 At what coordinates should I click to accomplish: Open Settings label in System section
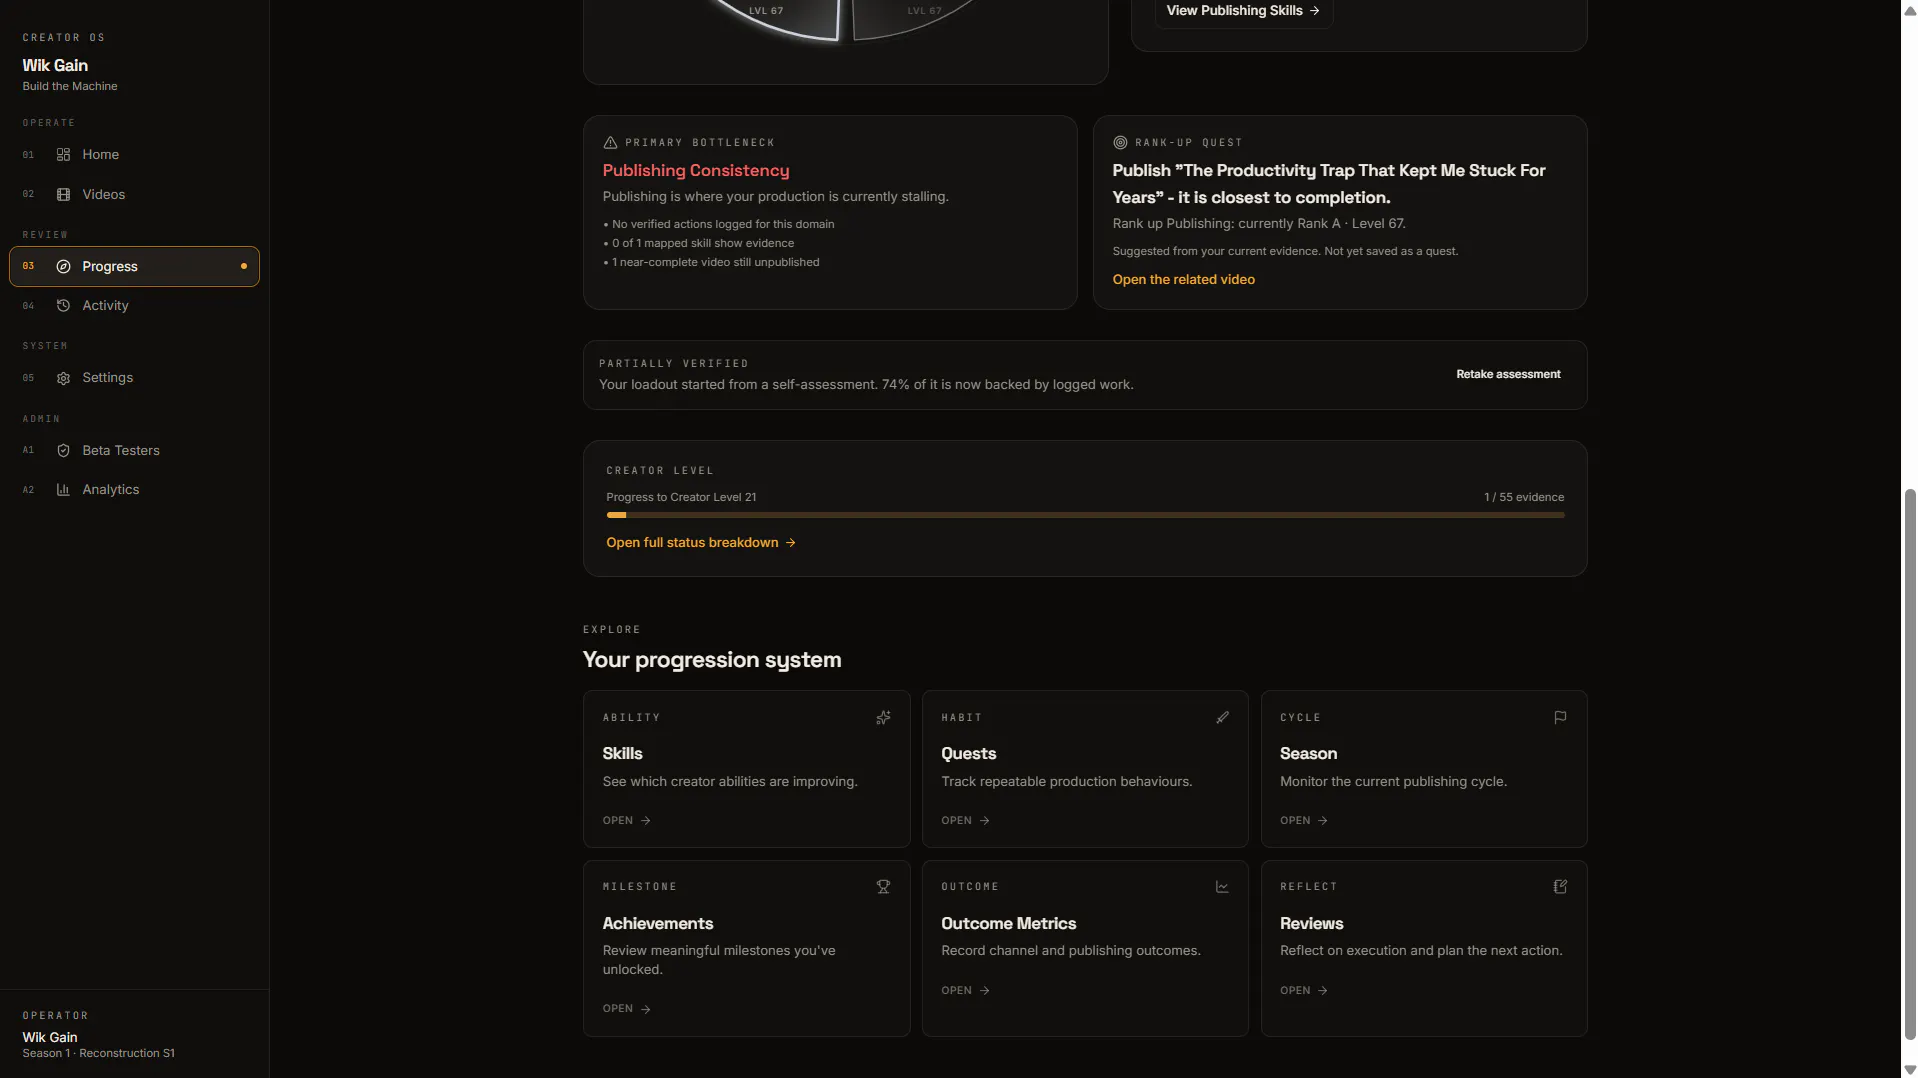click(x=107, y=378)
